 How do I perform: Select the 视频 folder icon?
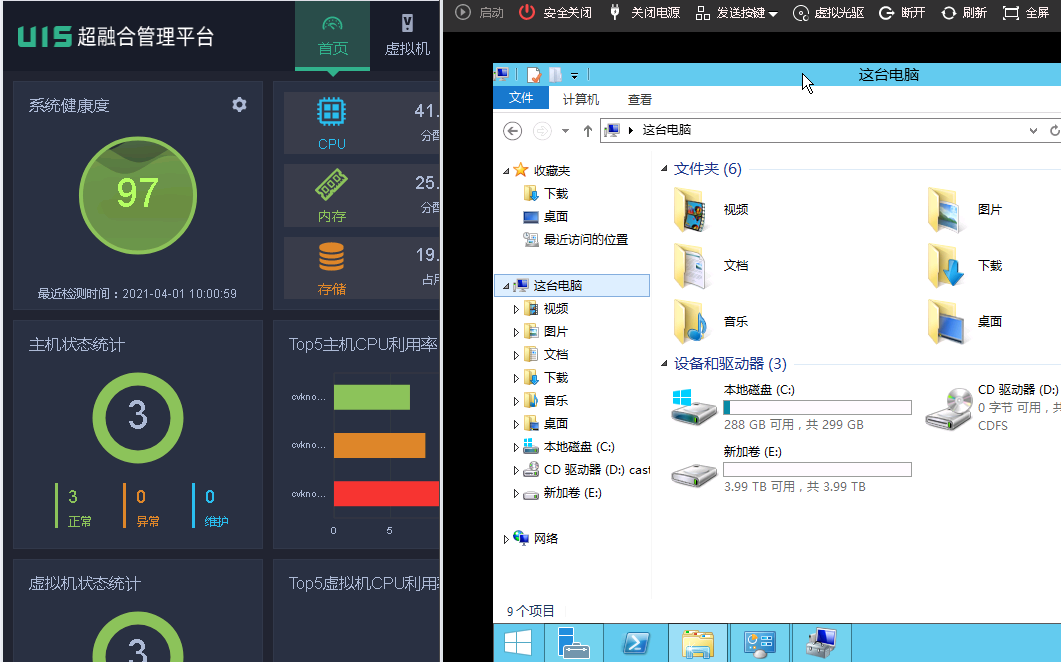click(691, 210)
